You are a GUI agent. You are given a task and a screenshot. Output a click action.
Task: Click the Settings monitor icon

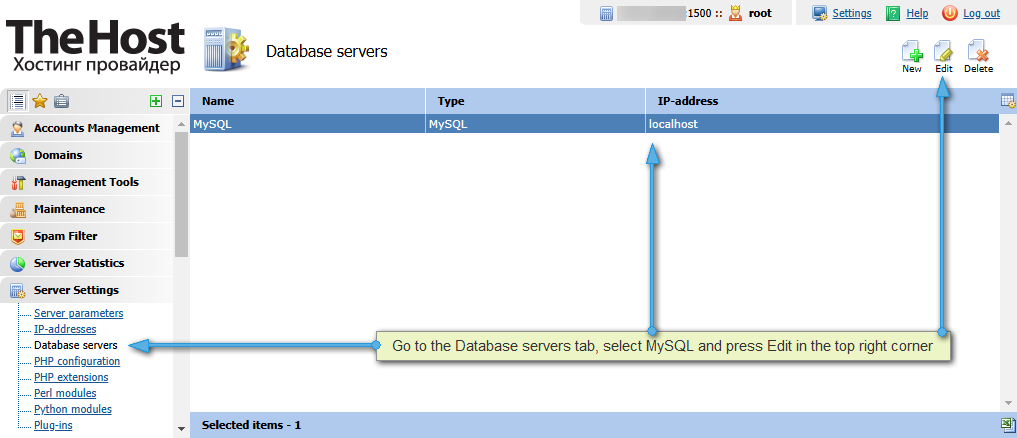[820, 13]
